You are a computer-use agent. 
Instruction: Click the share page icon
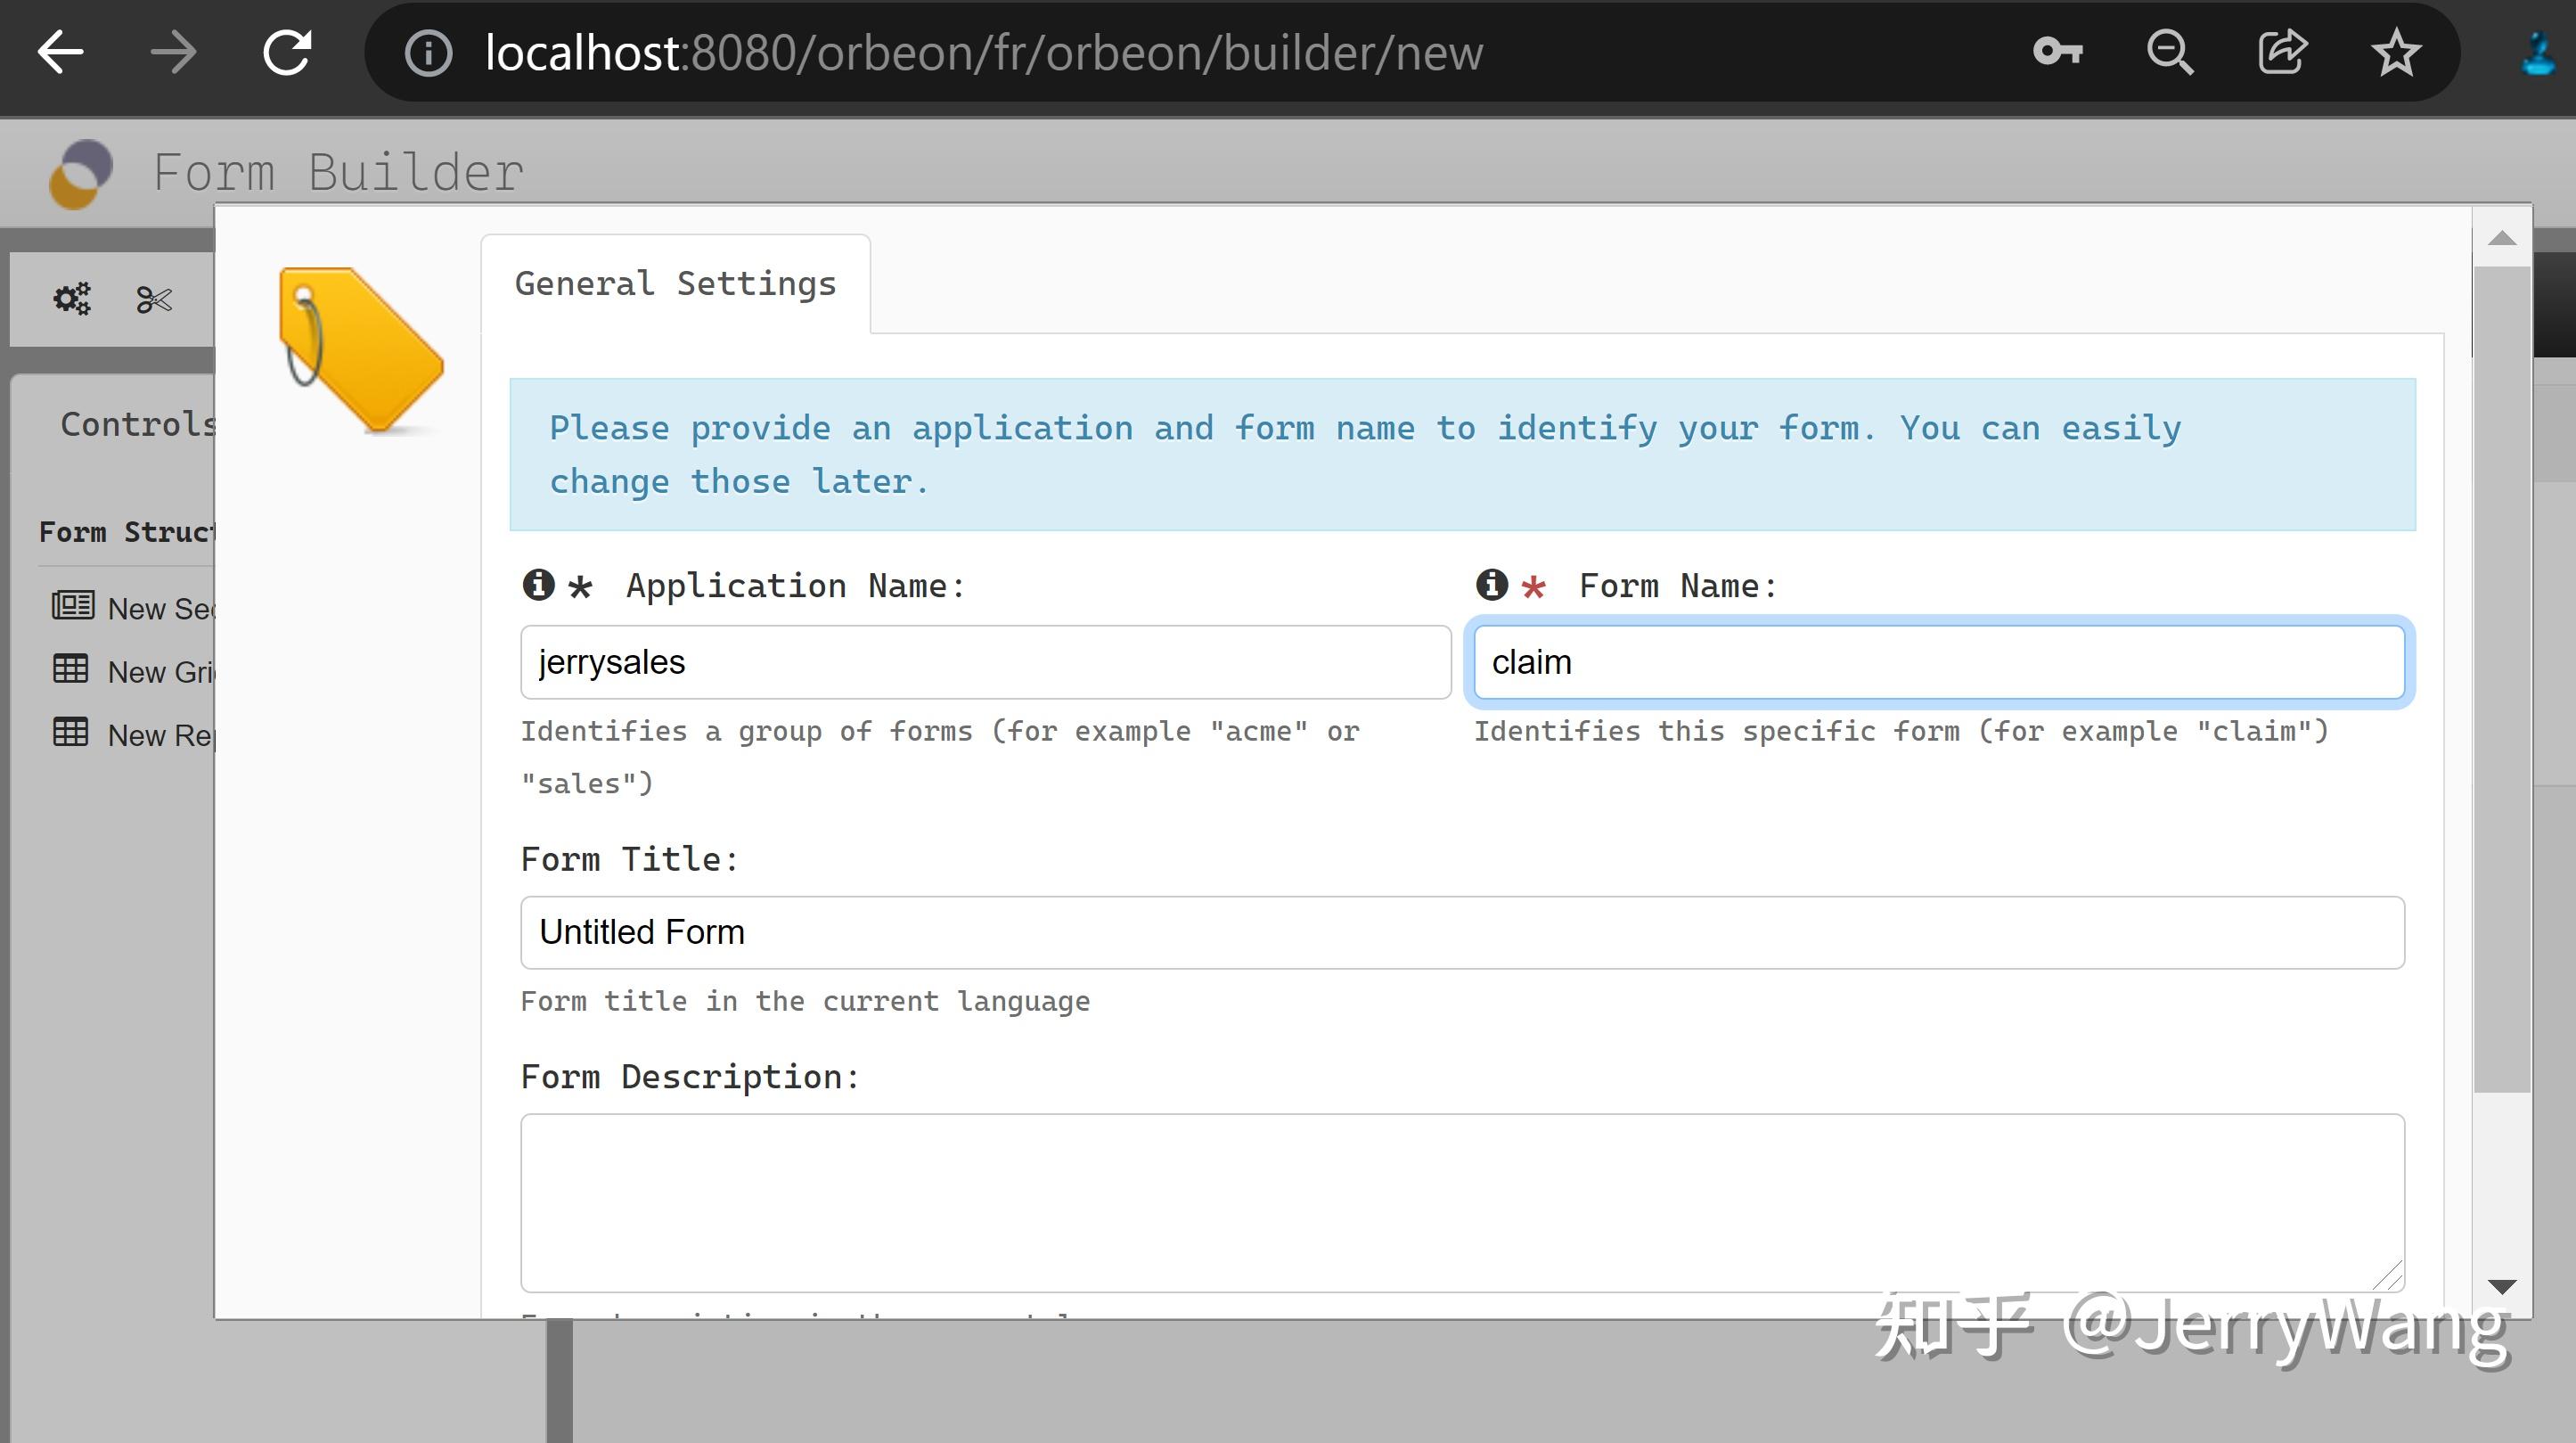2283,52
